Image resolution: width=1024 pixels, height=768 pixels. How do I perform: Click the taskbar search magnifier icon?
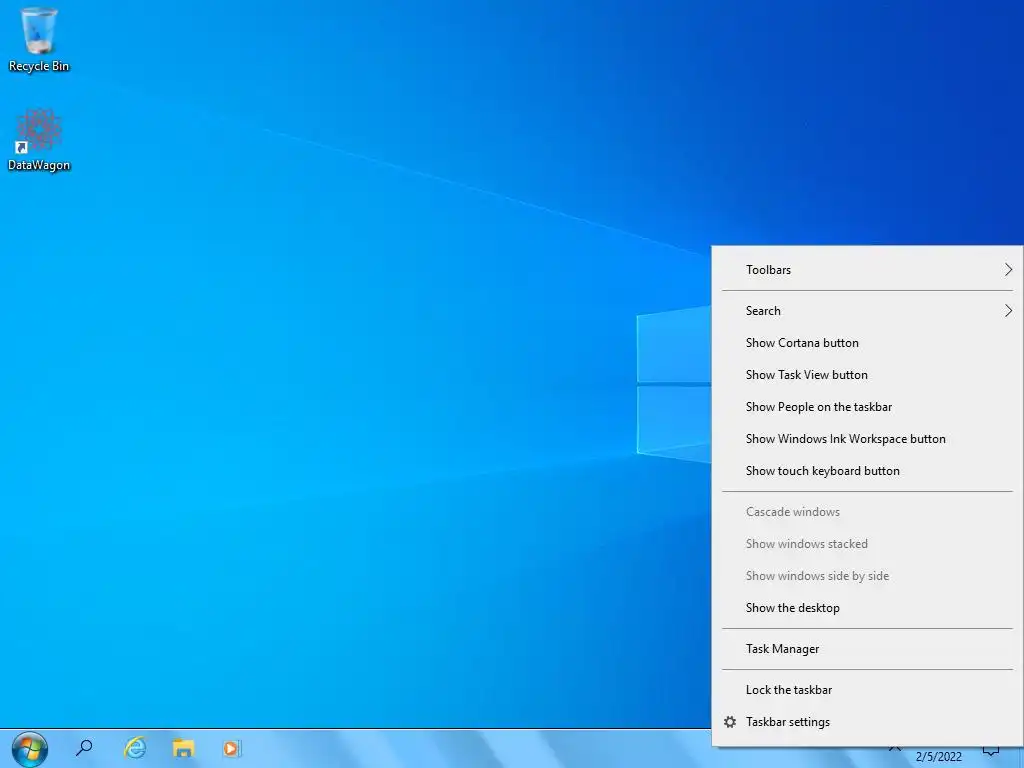pyautogui.click(x=84, y=748)
